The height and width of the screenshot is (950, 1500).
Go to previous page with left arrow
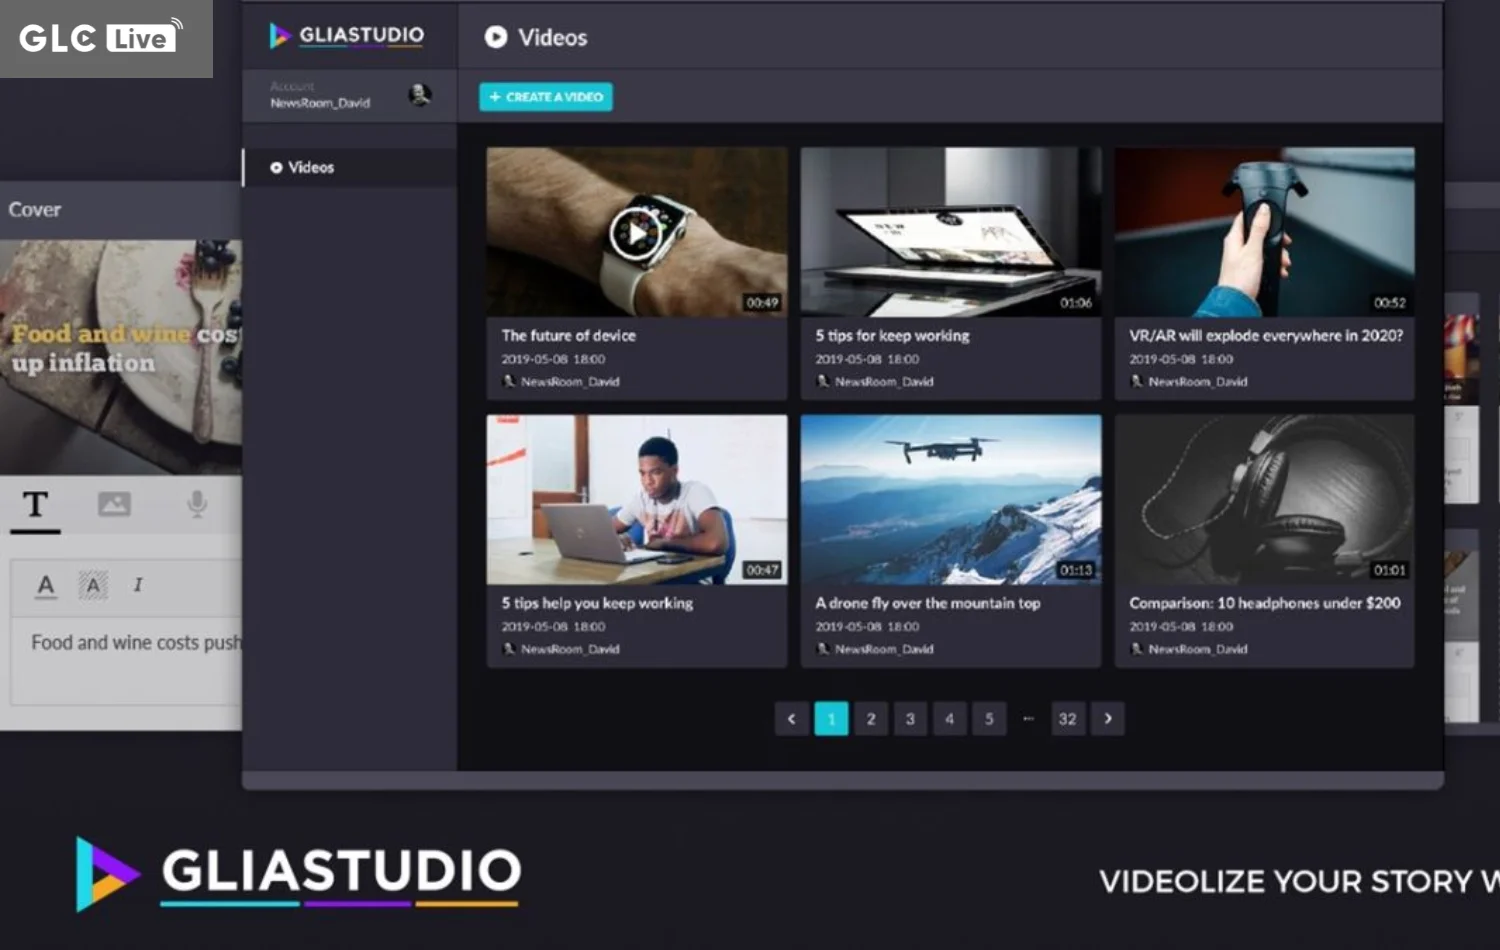[791, 719]
